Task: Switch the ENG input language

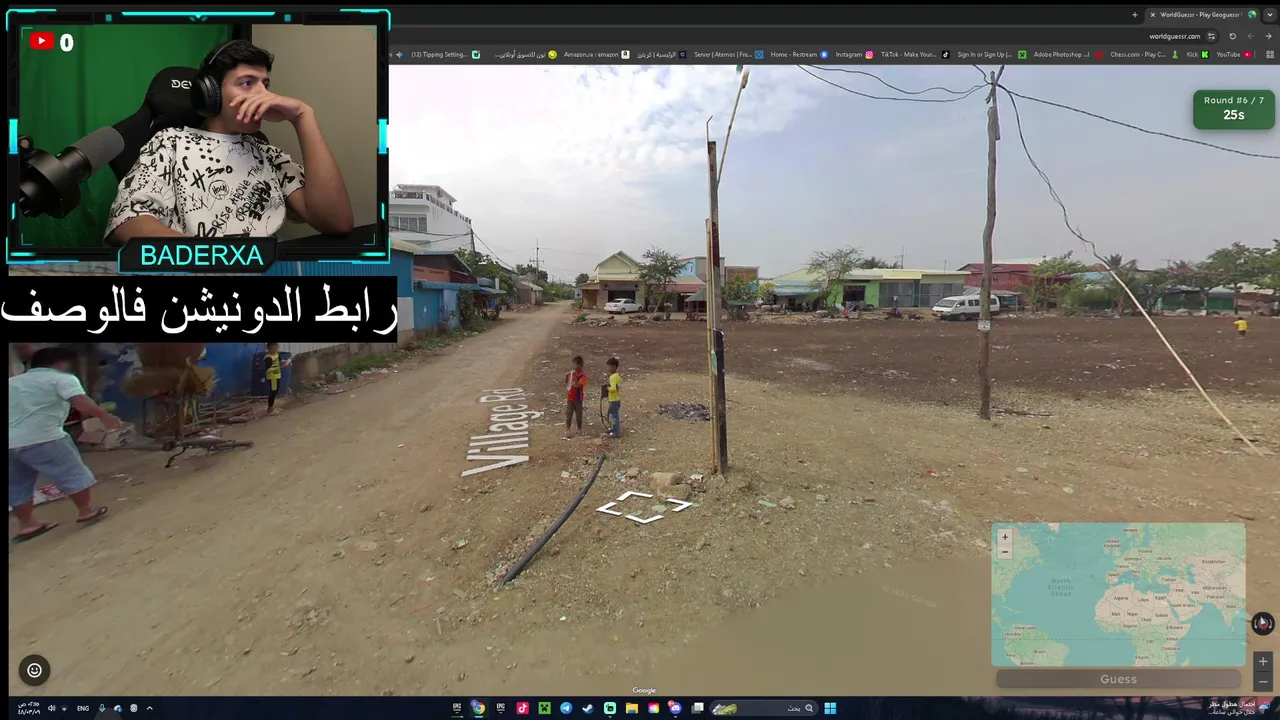Action: 83,708
